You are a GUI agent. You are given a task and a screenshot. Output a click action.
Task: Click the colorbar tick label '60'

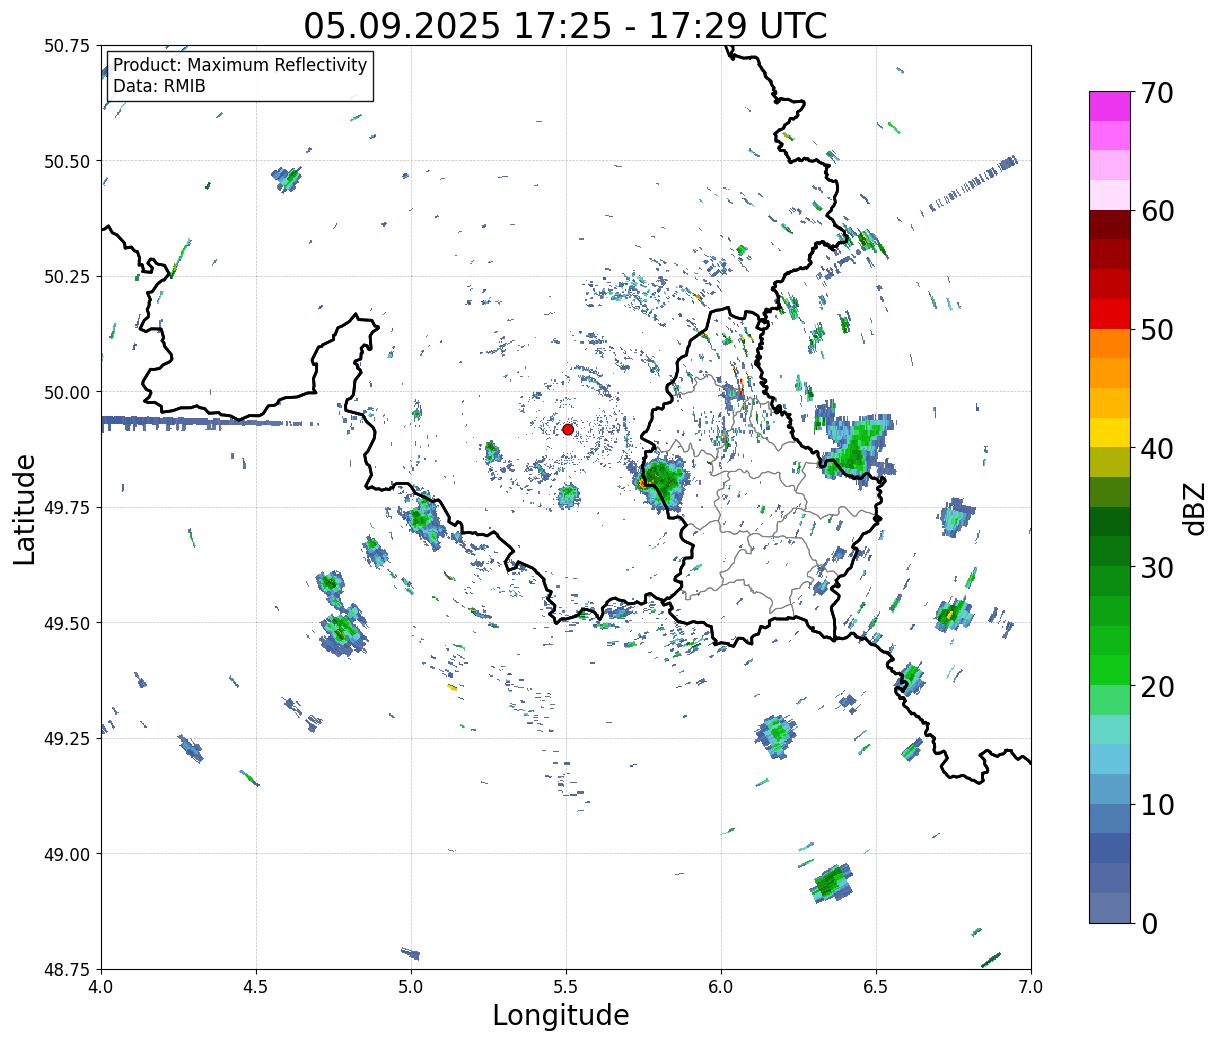pos(1156,211)
